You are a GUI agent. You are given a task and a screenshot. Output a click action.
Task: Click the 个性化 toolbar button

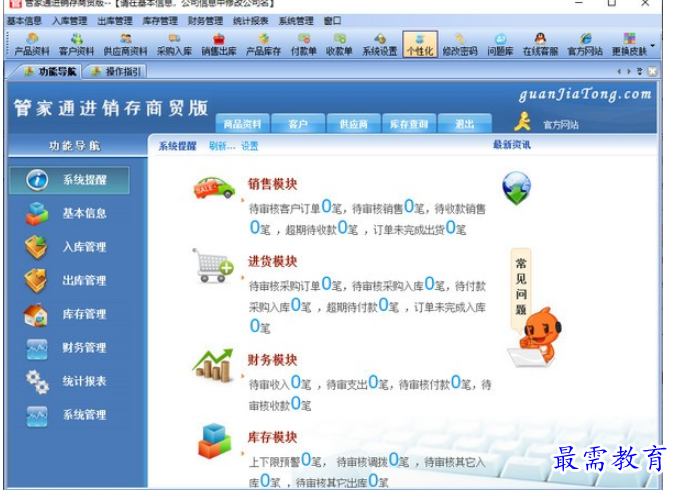(420, 44)
